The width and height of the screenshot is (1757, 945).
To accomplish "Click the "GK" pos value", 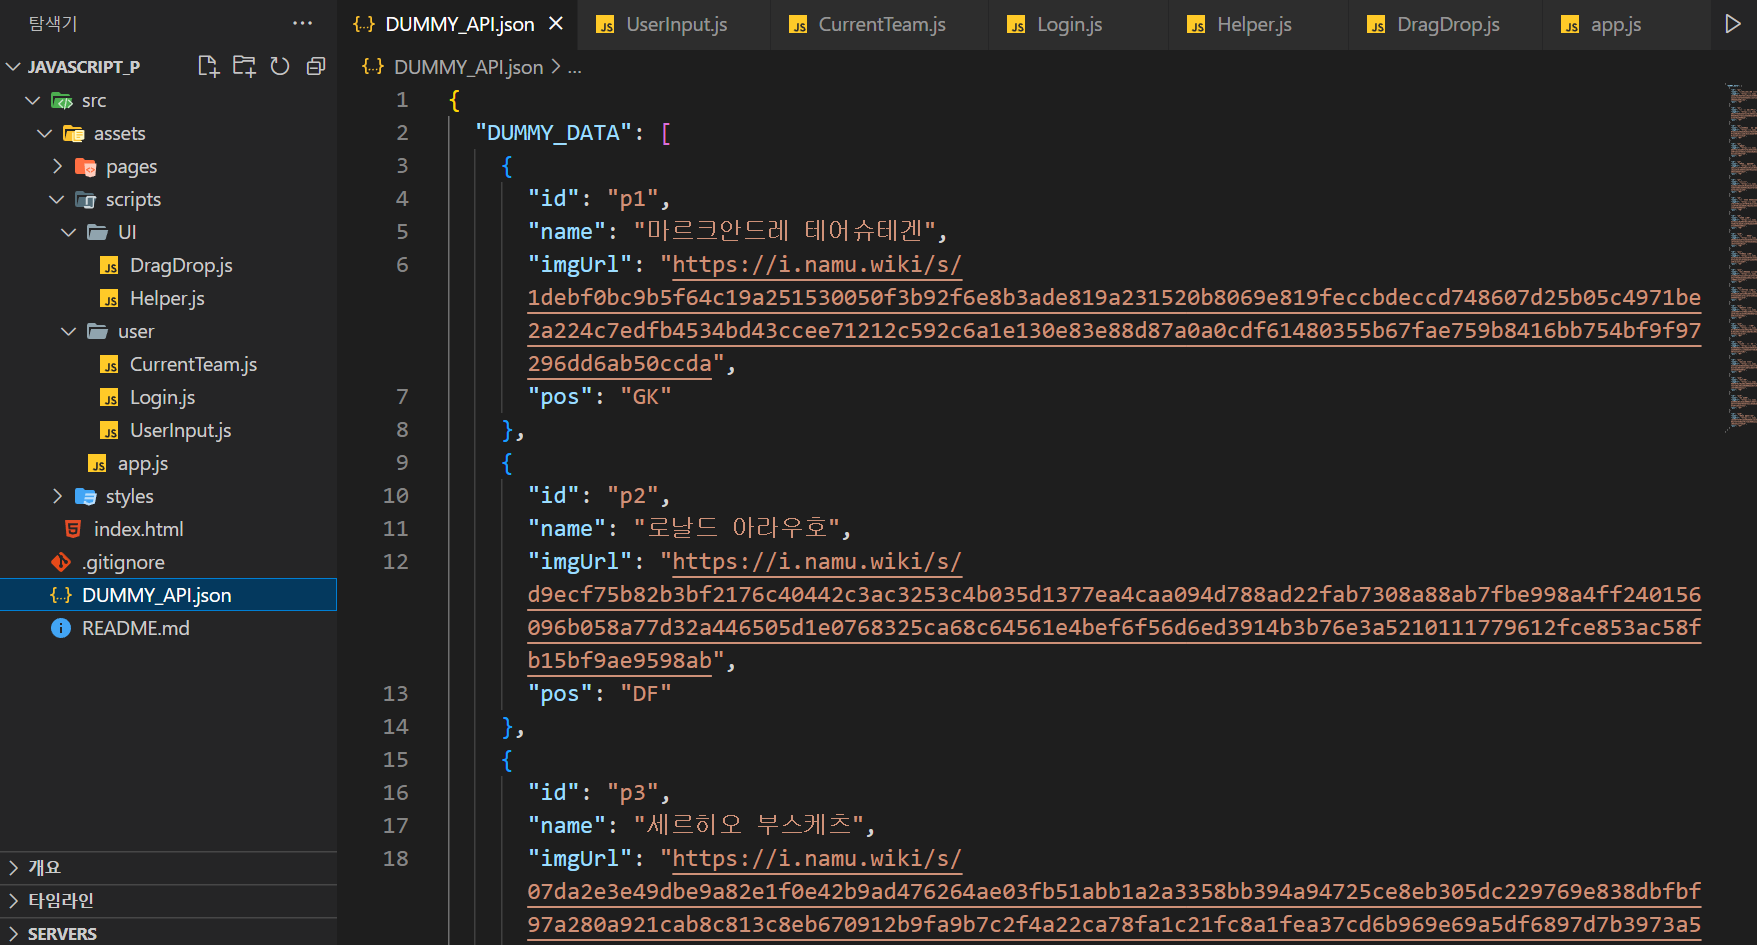I will point(645,397).
